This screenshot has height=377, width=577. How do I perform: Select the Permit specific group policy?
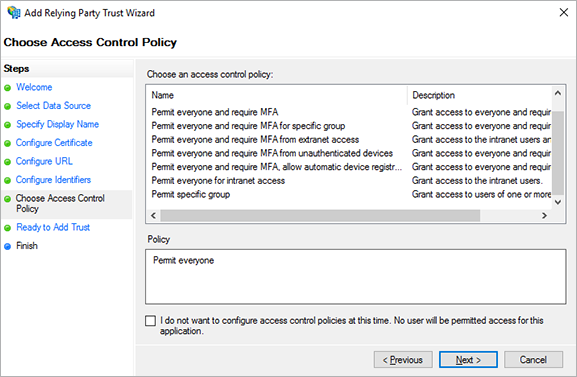(x=191, y=194)
